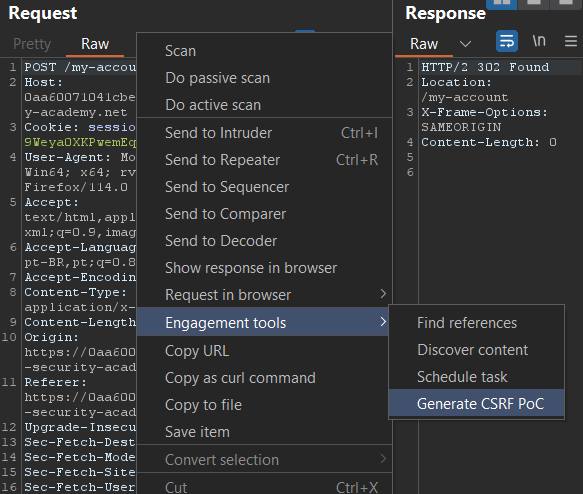The image size is (583, 494).
Task: Select the third layout icon above Response
Action: pyautogui.click(x=566, y=3)
